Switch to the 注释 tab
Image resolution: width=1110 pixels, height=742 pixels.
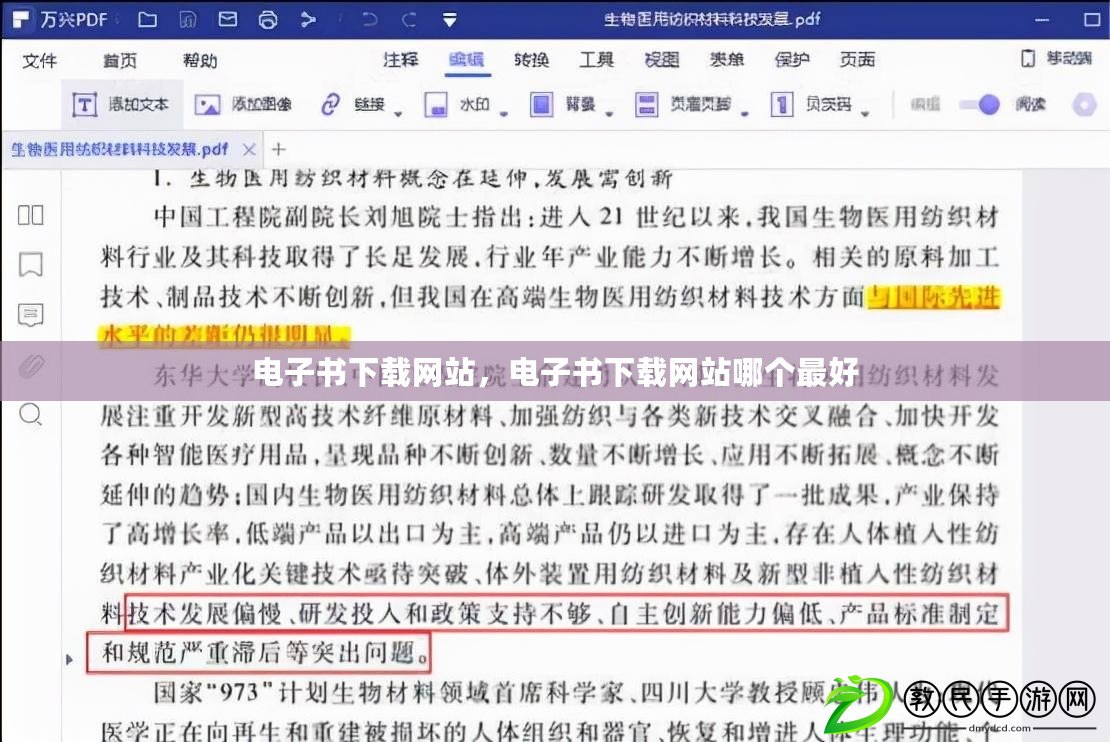point(401,59)
